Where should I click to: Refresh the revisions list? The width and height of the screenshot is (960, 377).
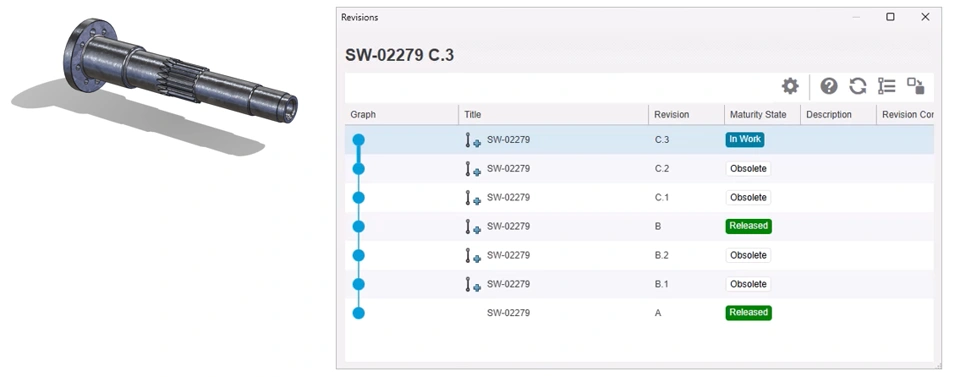point(858,86)
